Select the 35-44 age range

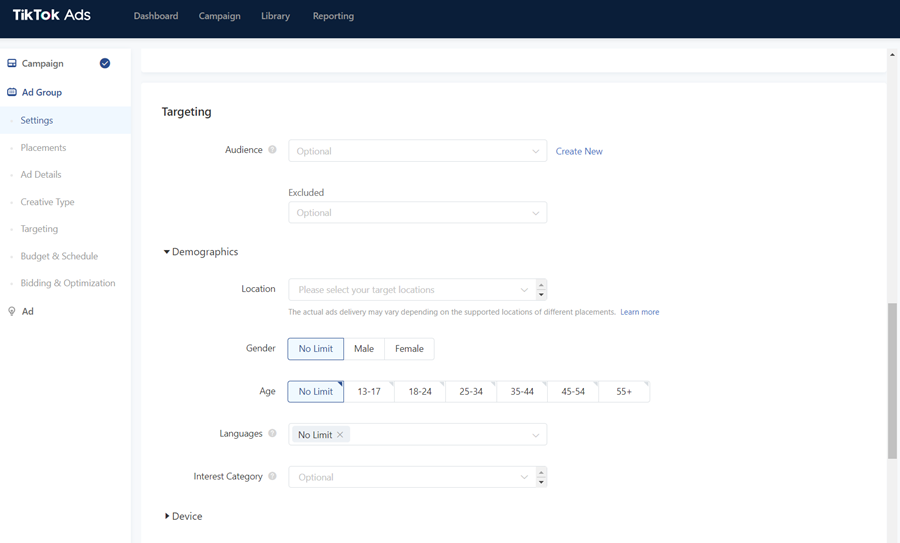(522, 391)
